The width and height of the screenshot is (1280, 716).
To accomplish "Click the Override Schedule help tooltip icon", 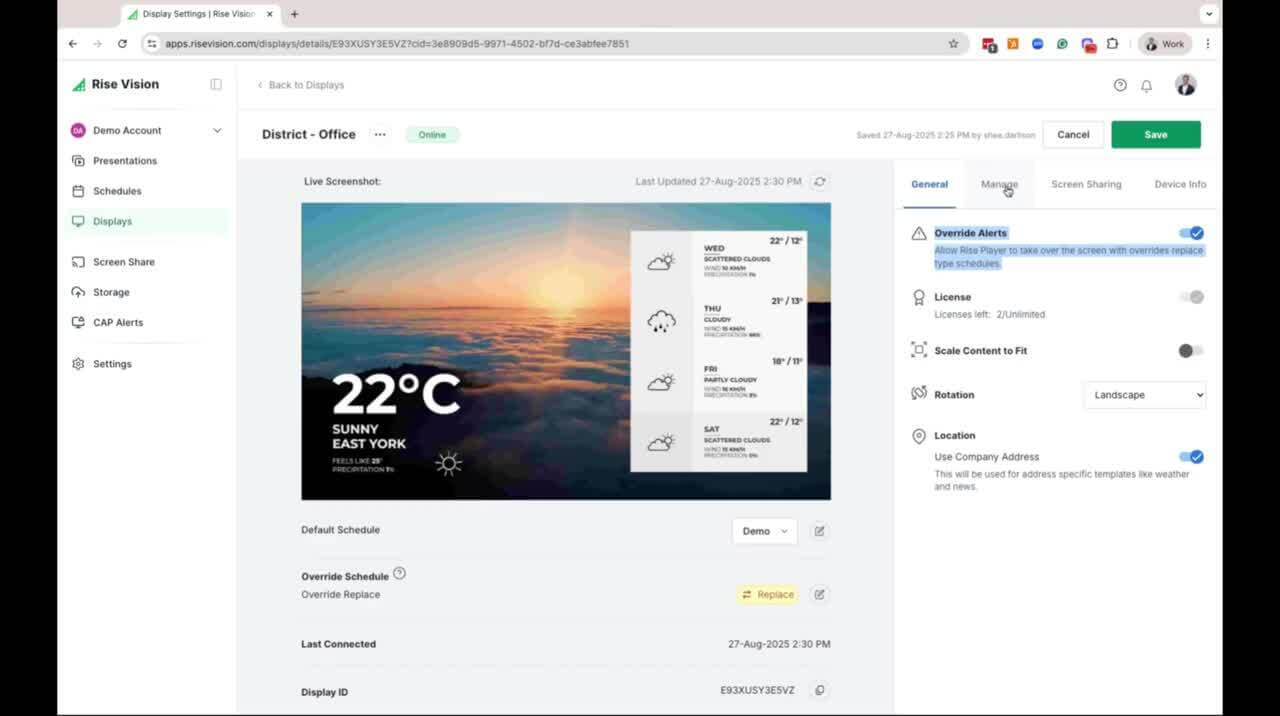I will coord(400,574).
